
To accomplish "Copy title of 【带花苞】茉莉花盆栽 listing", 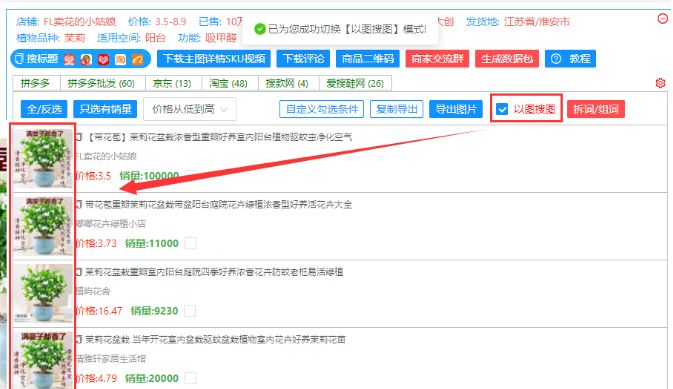I will pyautogui.click(x=79, y=137).
